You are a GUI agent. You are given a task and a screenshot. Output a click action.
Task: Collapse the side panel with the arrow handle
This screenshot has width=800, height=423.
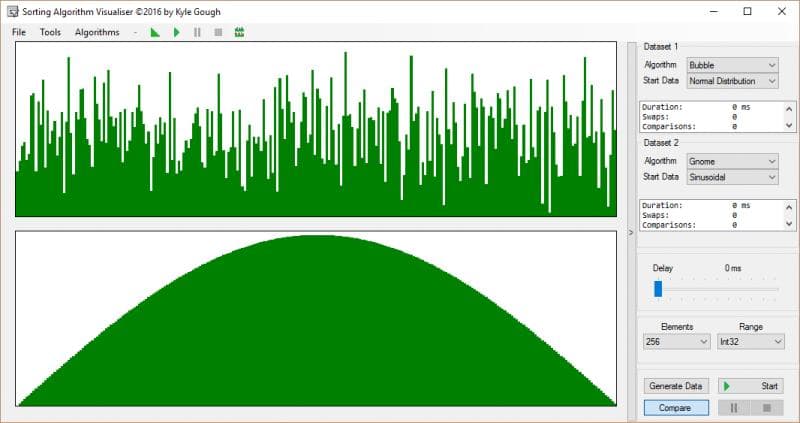630,232
